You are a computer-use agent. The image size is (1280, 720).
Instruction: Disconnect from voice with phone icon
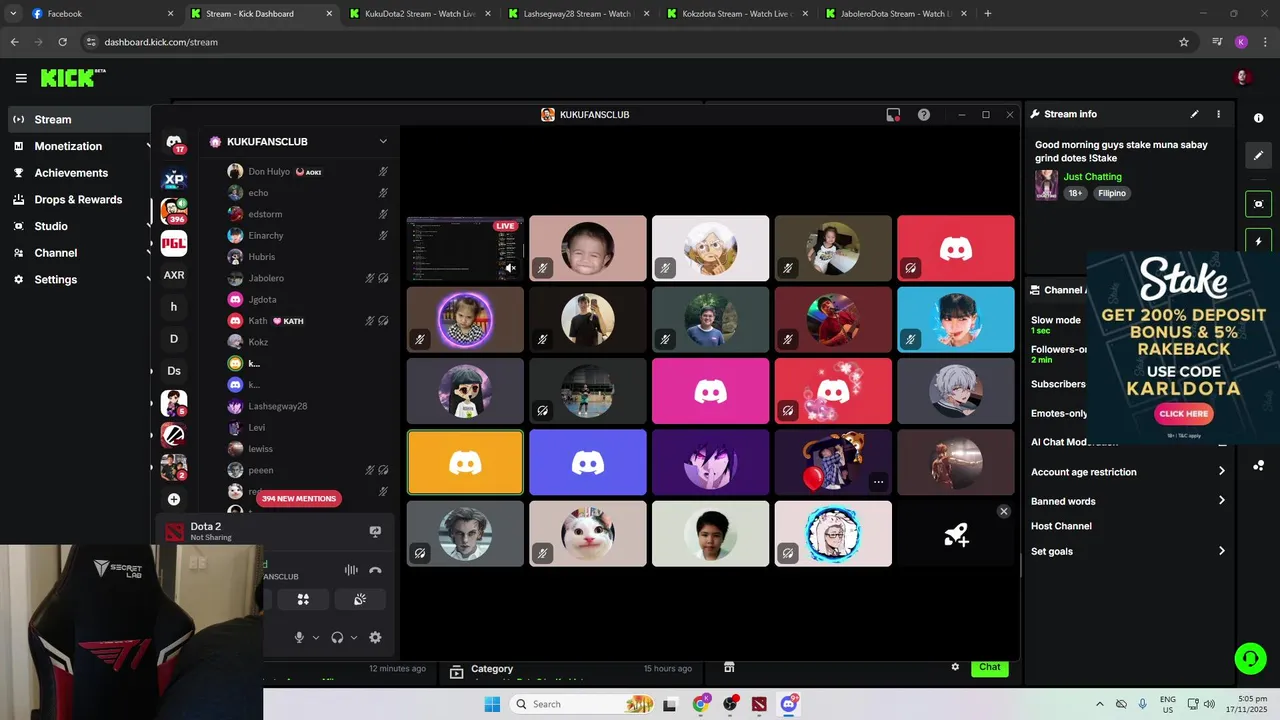pos(375,570)
